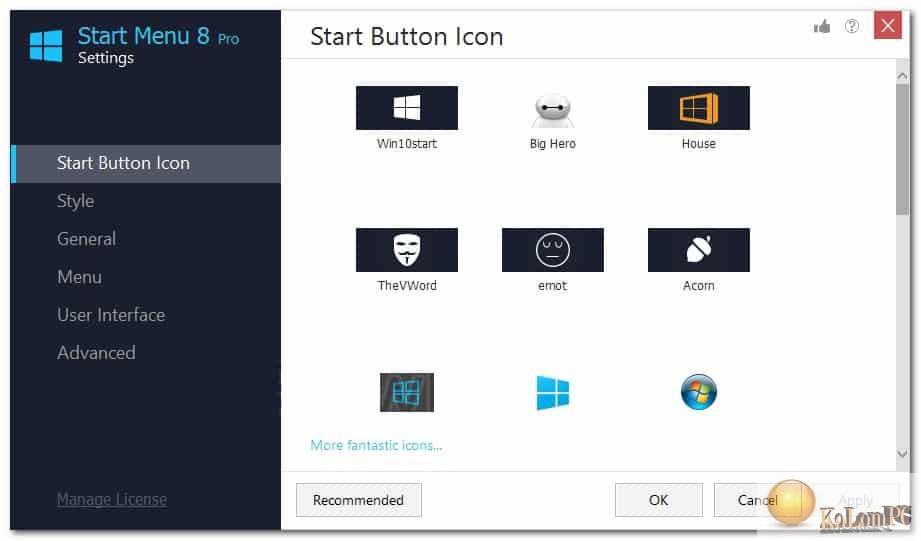Open the Style settings section
Image resolution: width=921 pixels, height=541 pixels.
pos(75,201)
